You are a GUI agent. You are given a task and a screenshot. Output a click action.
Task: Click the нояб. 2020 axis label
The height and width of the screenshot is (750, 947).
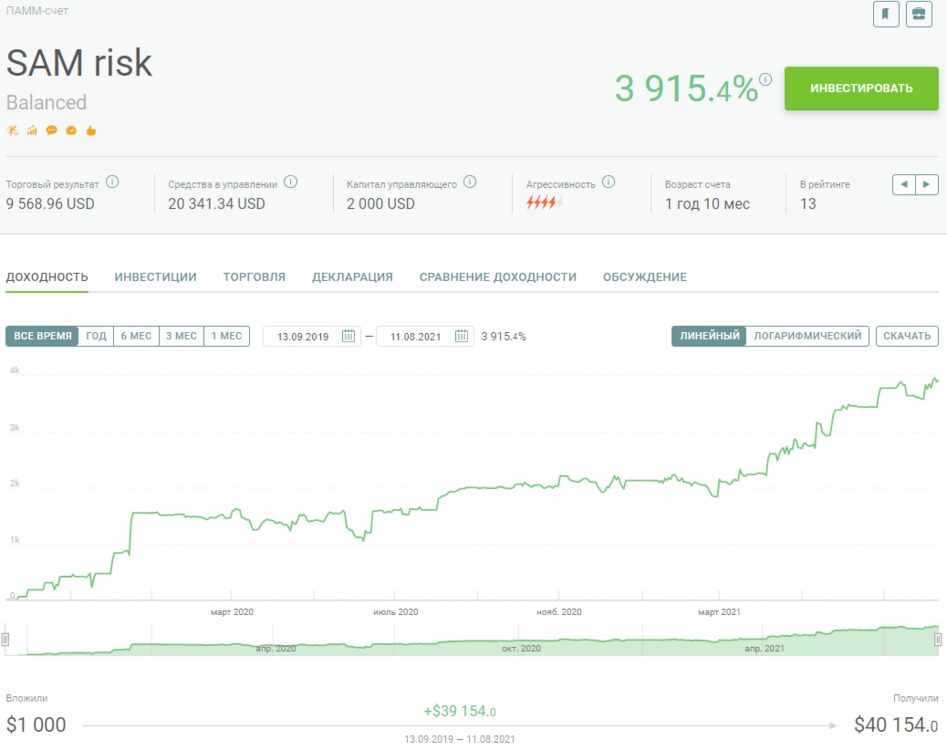(559, 612)
